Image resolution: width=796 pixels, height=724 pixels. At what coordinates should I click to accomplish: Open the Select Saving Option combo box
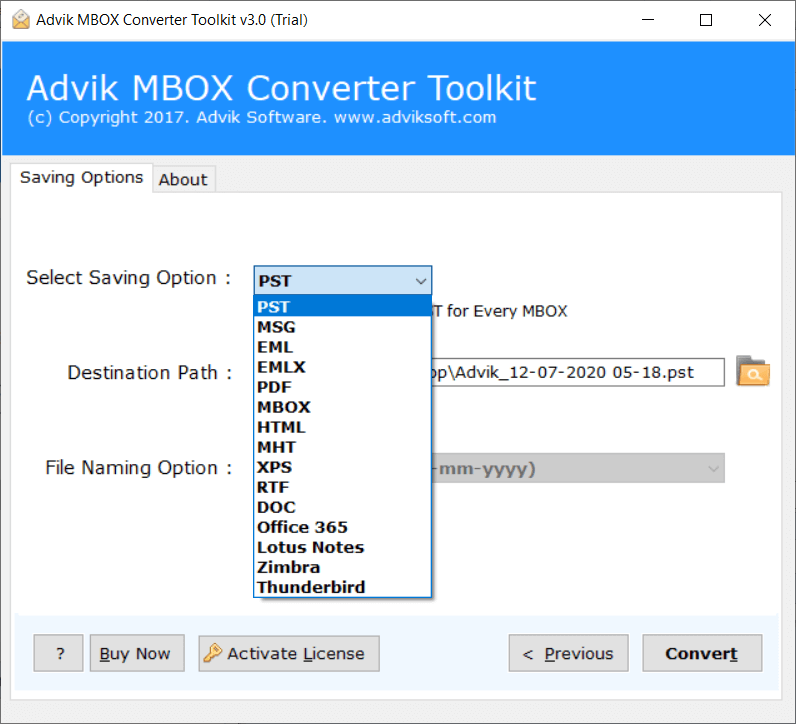coord(343,280)
